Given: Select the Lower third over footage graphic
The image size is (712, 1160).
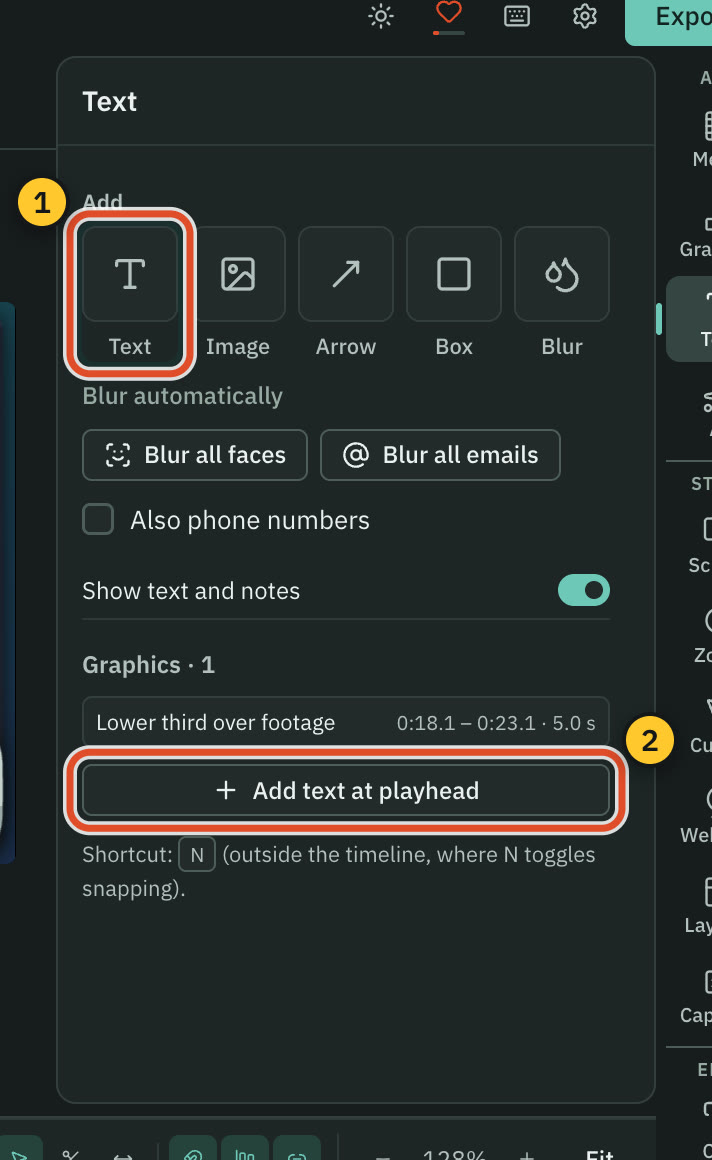Looking at the screenshot, I should point(346,722).
